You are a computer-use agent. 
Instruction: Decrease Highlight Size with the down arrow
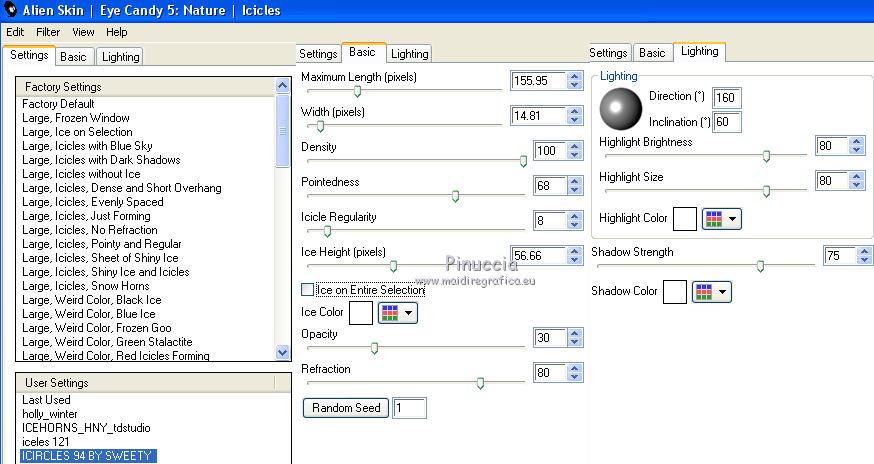coord(857,185)
